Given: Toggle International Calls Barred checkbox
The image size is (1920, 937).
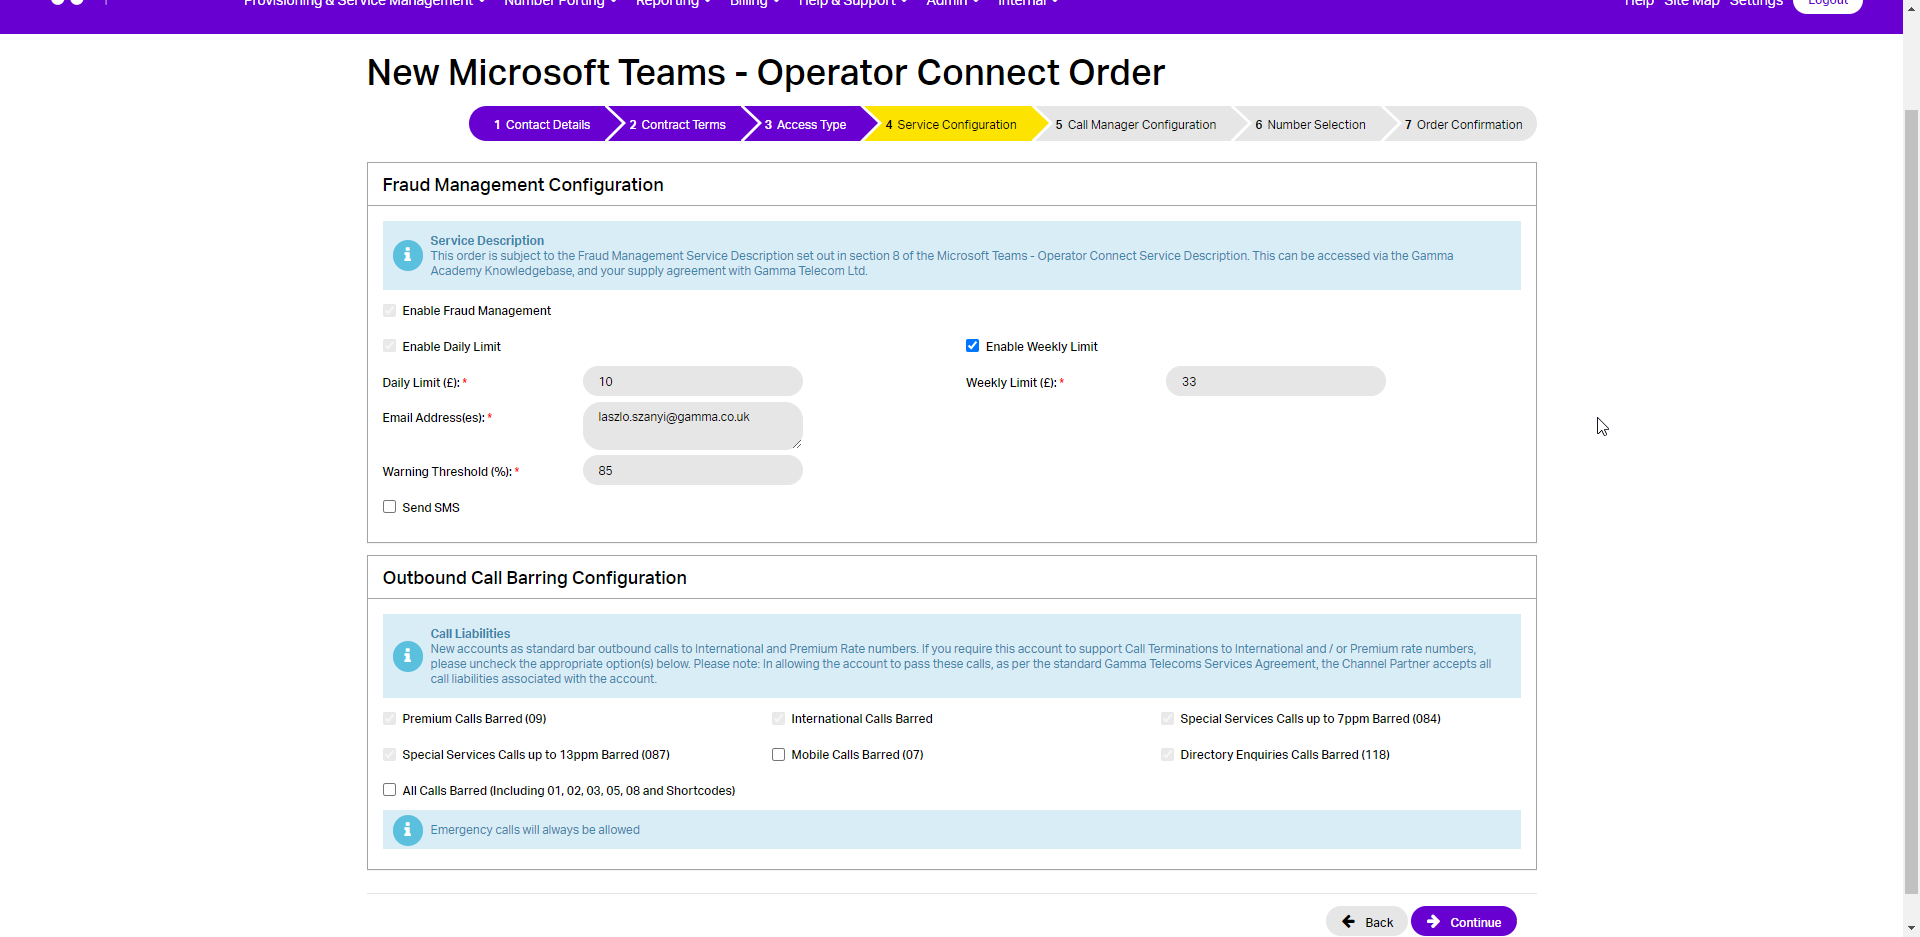Looking at the screenshot, I should click(x=778, y=718).
